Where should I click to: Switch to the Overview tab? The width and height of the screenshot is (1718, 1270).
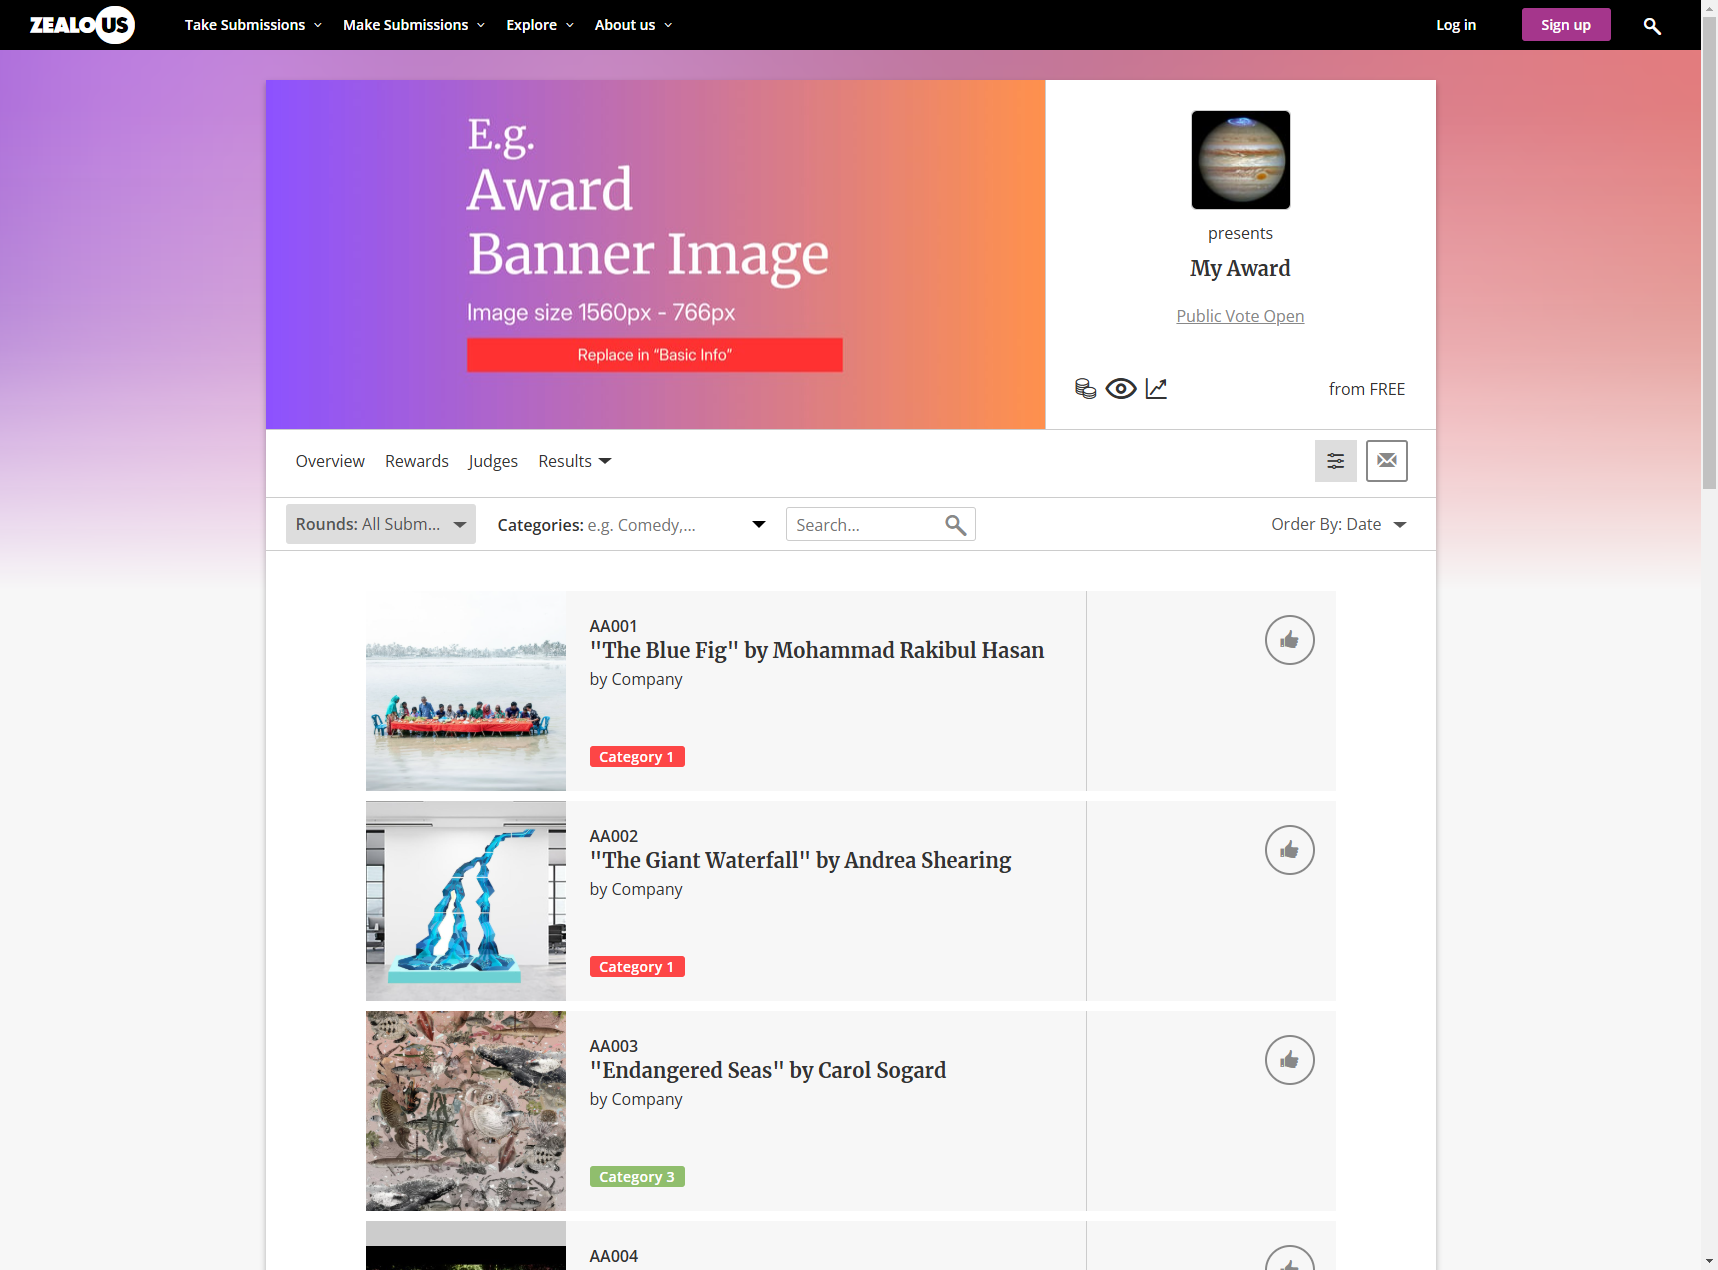(330, 461)
